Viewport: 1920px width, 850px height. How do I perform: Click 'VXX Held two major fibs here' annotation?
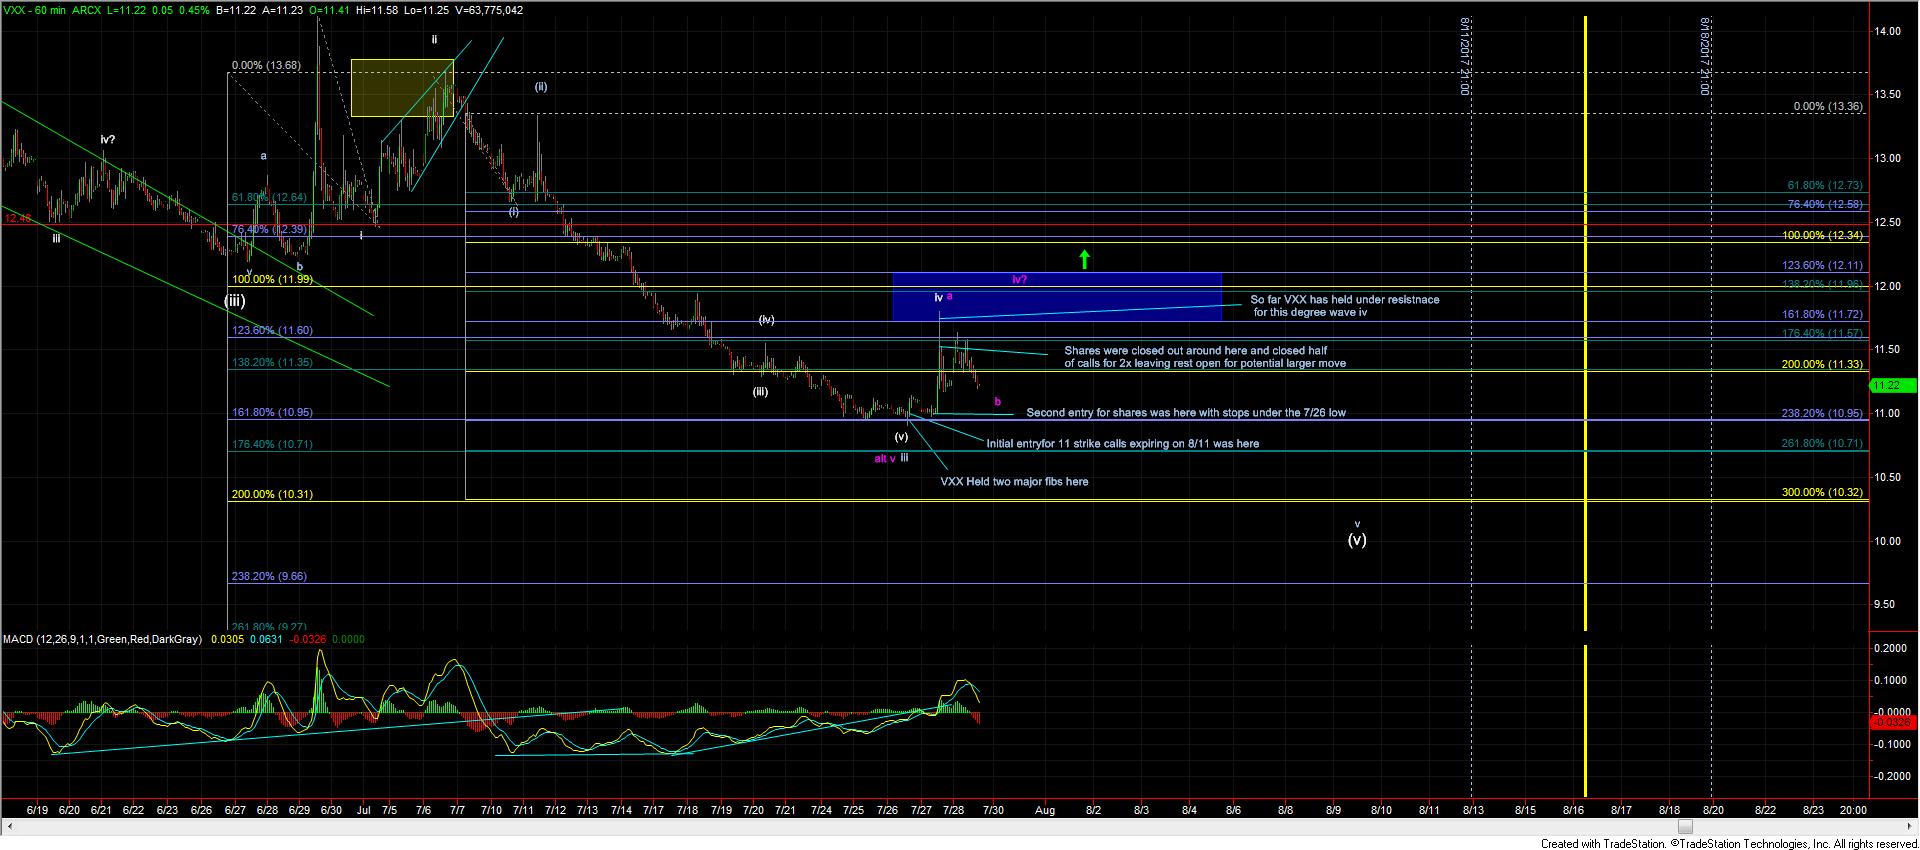[x=1014, y=481]
